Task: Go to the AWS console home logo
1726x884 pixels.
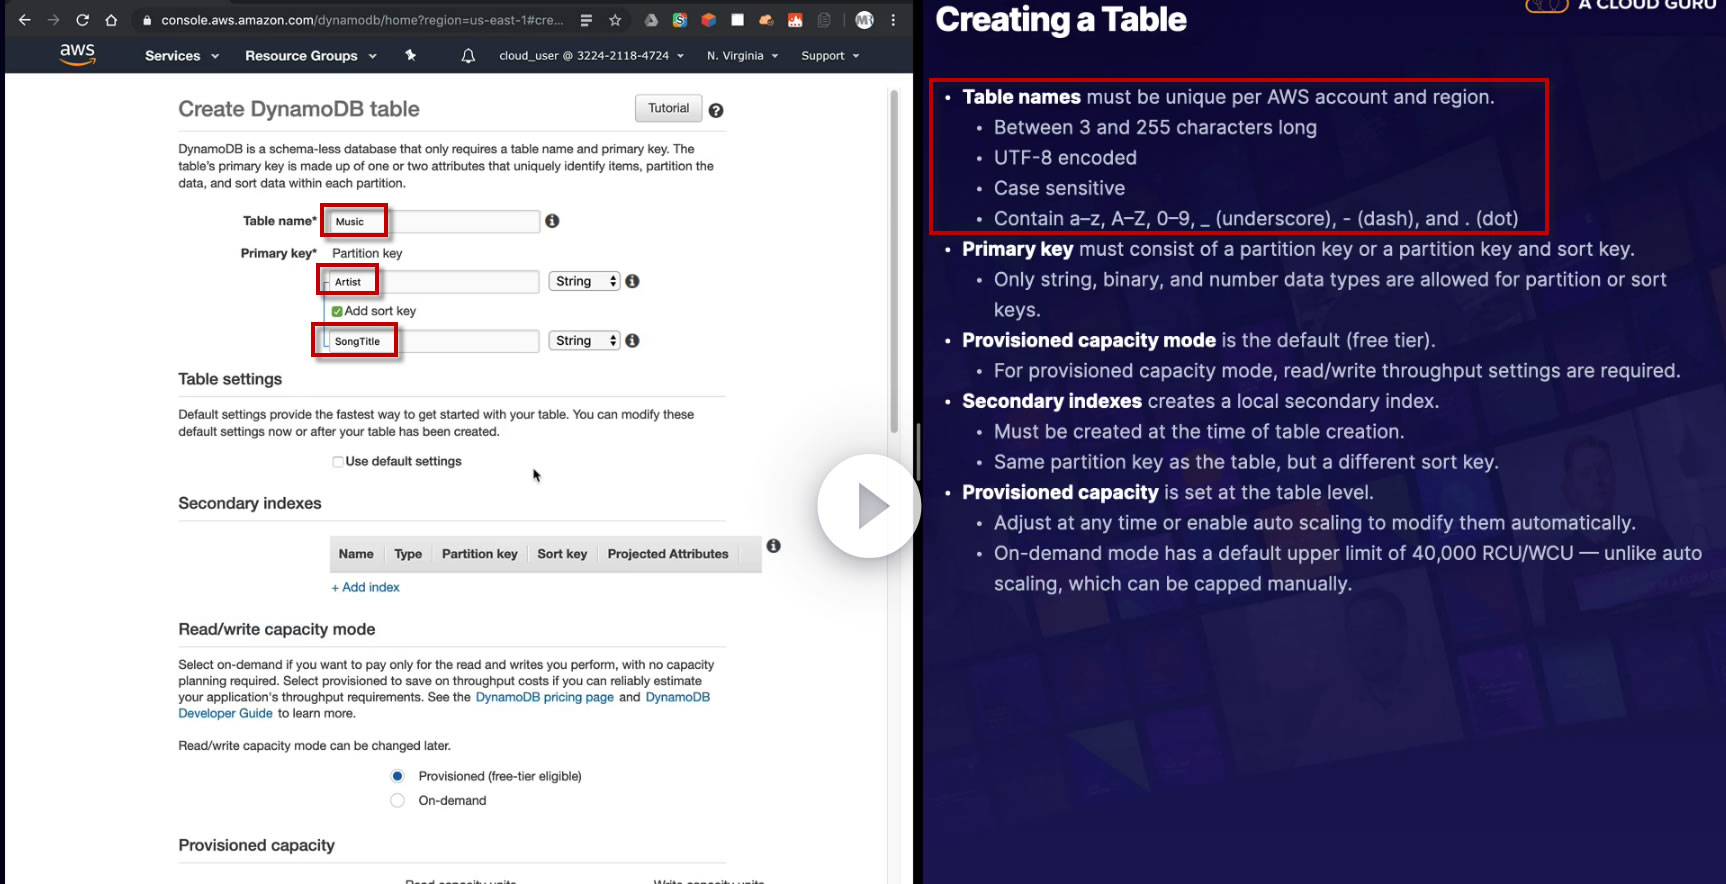Action: coord(77,54)
